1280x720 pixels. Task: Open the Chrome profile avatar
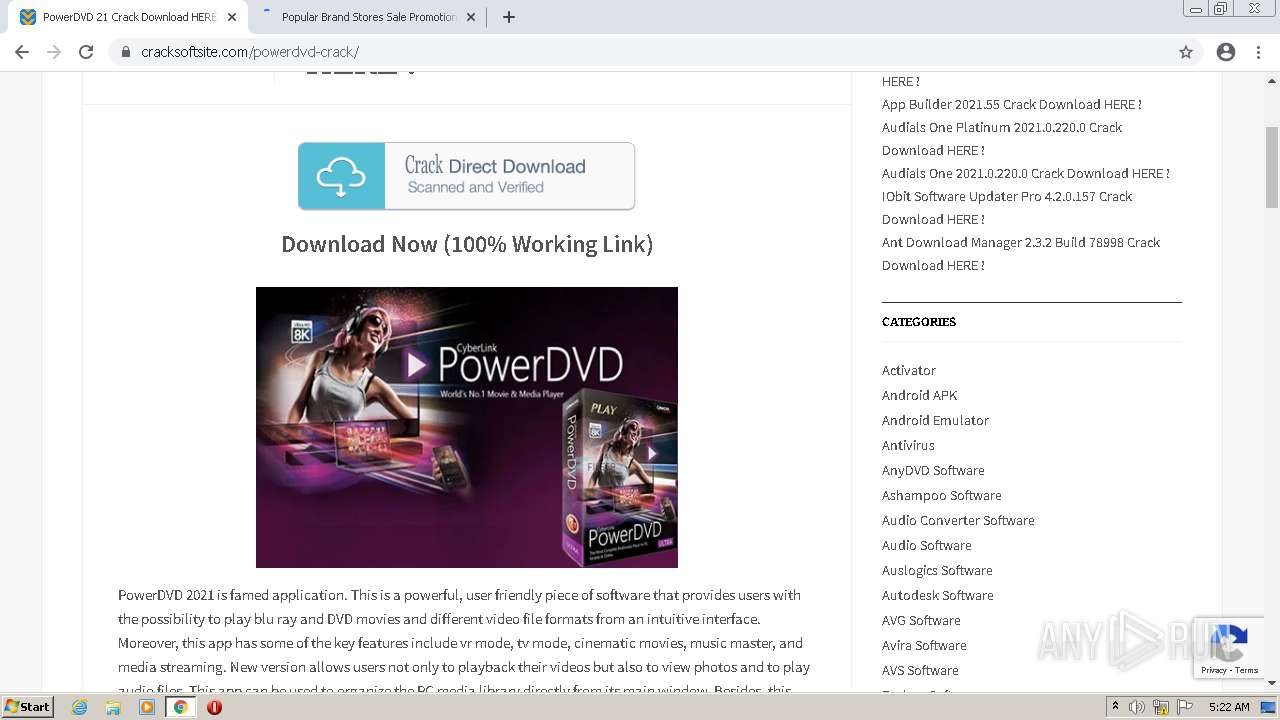(1226, 52)
